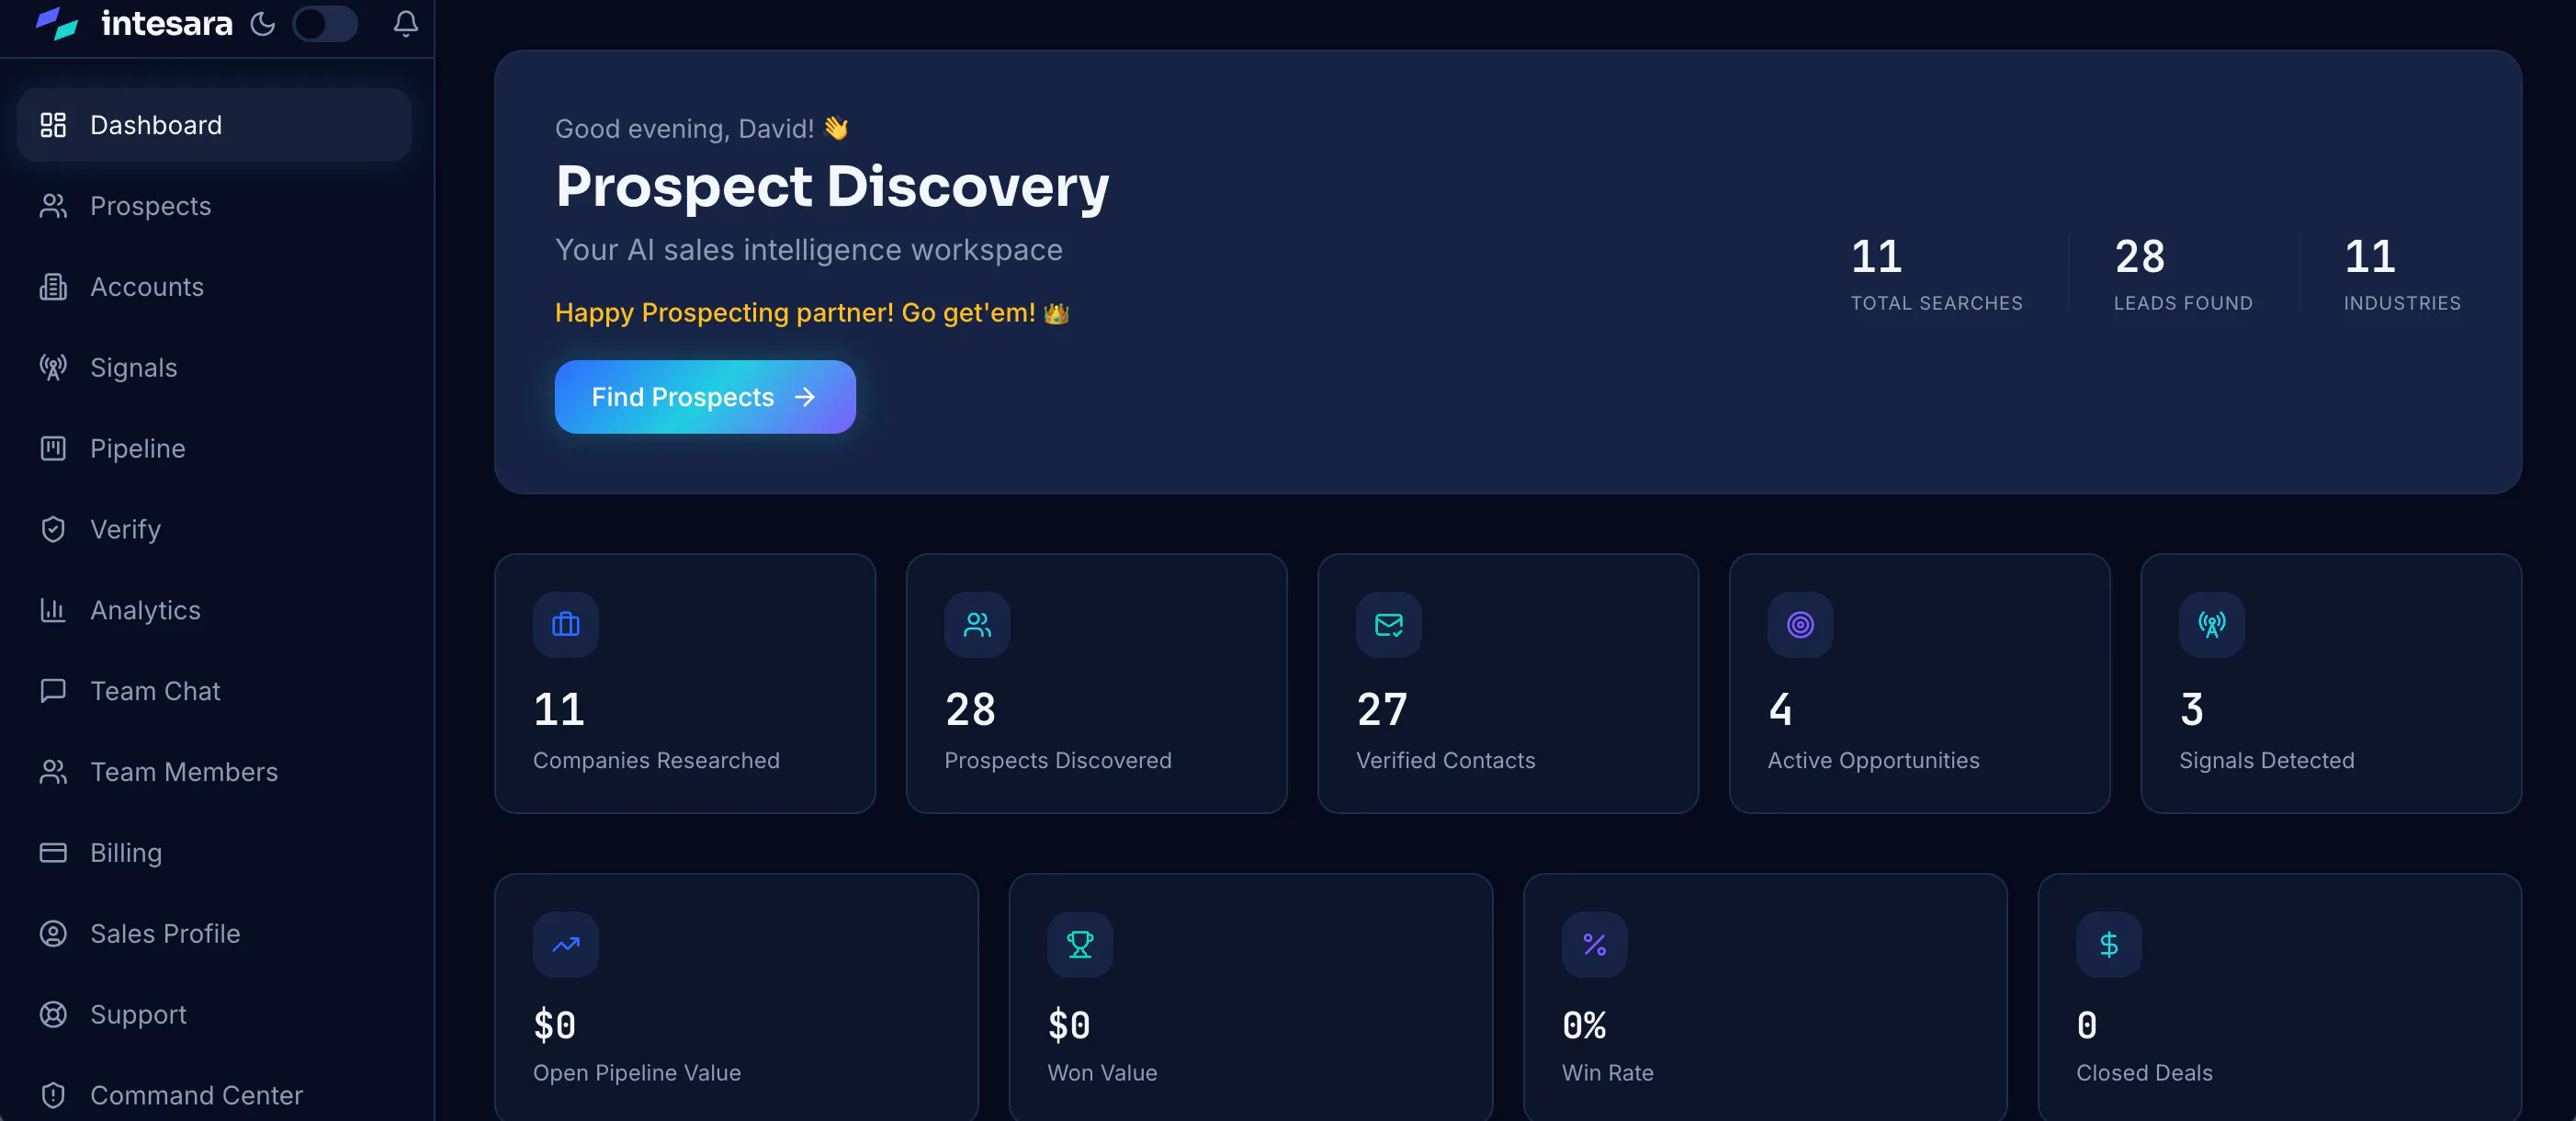Screen dimensions: 2576x1121
Task: Click the Command Center shield icon
Action: click(x=53, y=1096)
